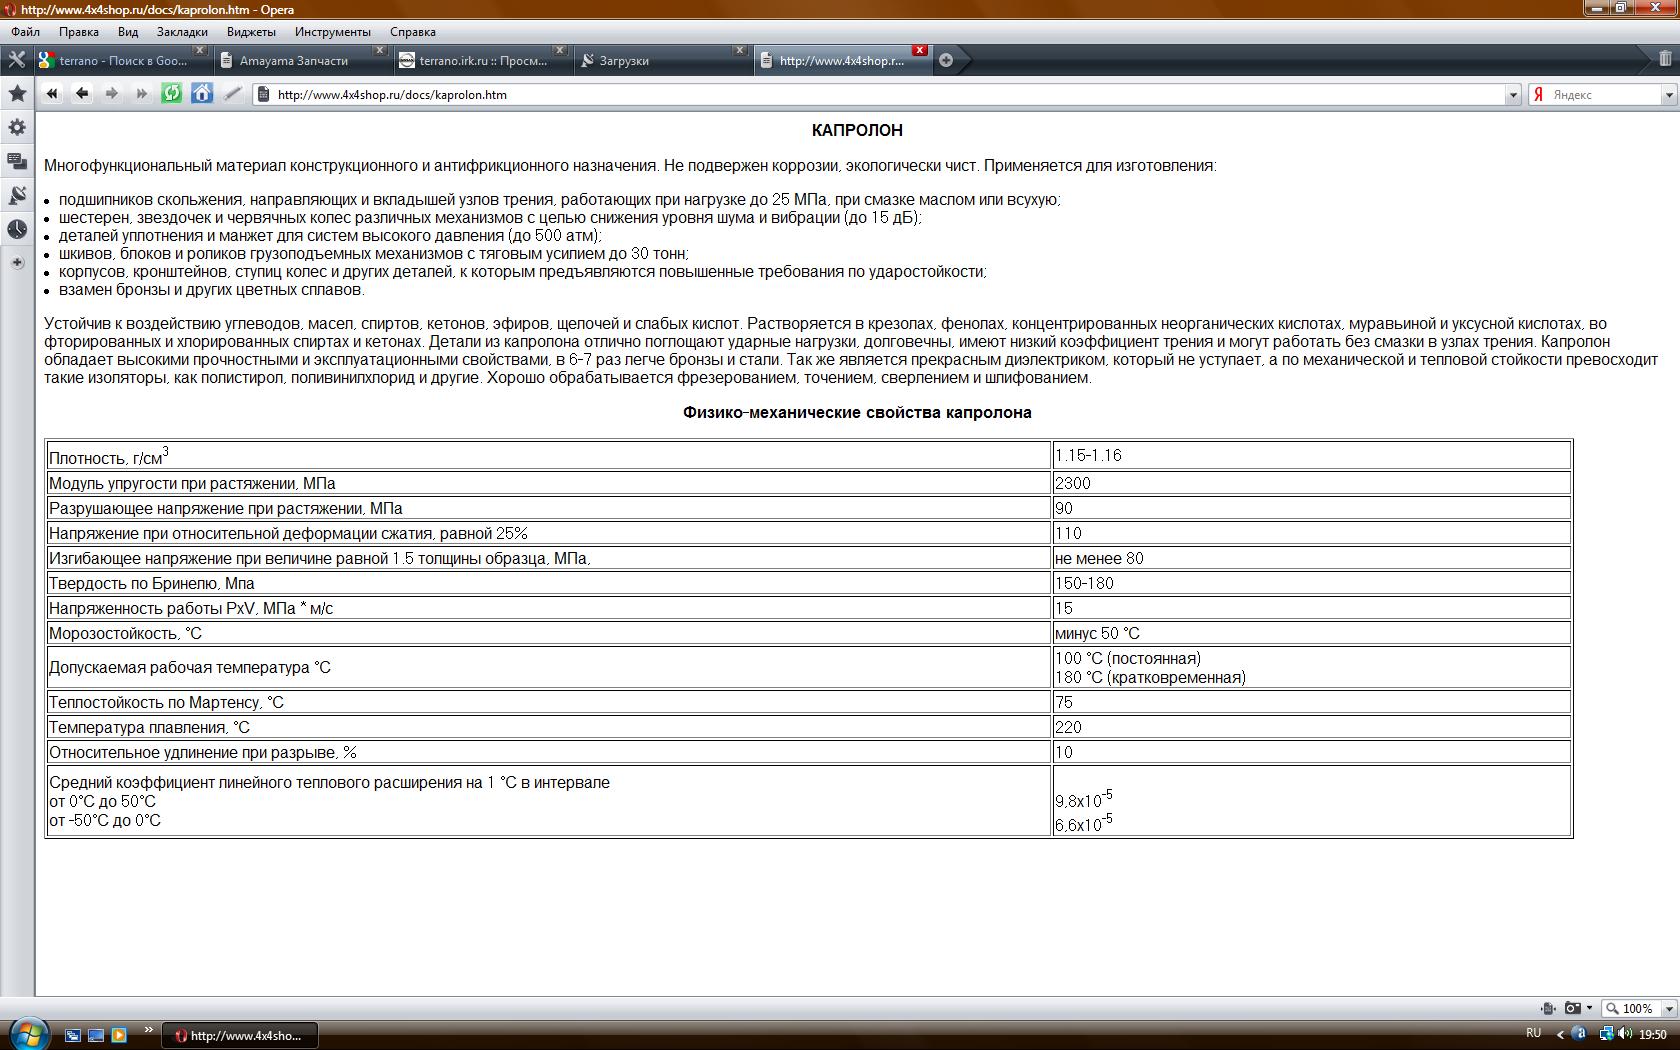Expand the zoom 100% dropdown
The width and height of the screenshot is (1680, 1050).
1668,1008
